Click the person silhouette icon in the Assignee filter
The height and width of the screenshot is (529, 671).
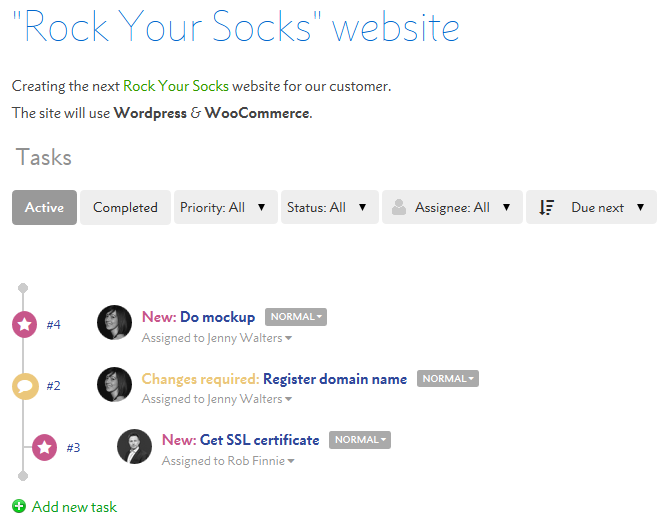(x=399, y=208)
